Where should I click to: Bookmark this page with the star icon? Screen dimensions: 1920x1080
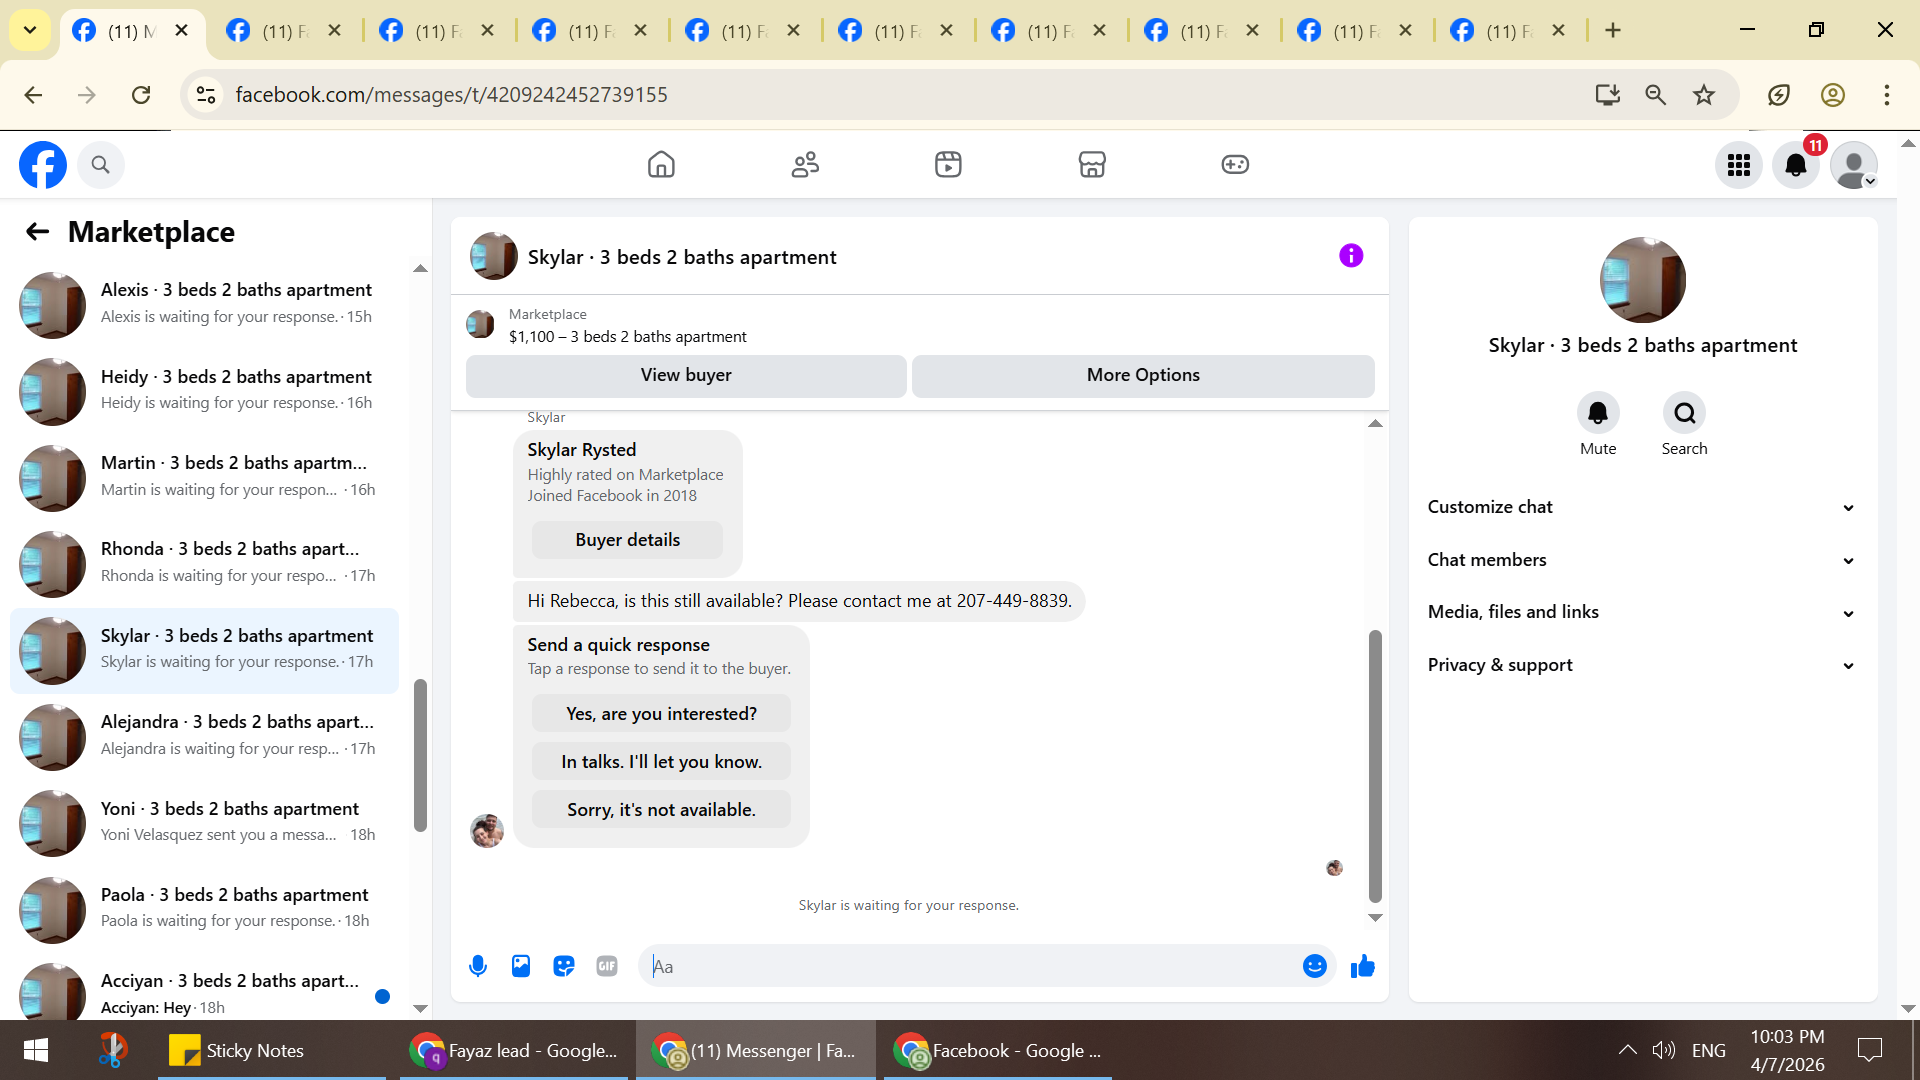tap(1704, 95)
